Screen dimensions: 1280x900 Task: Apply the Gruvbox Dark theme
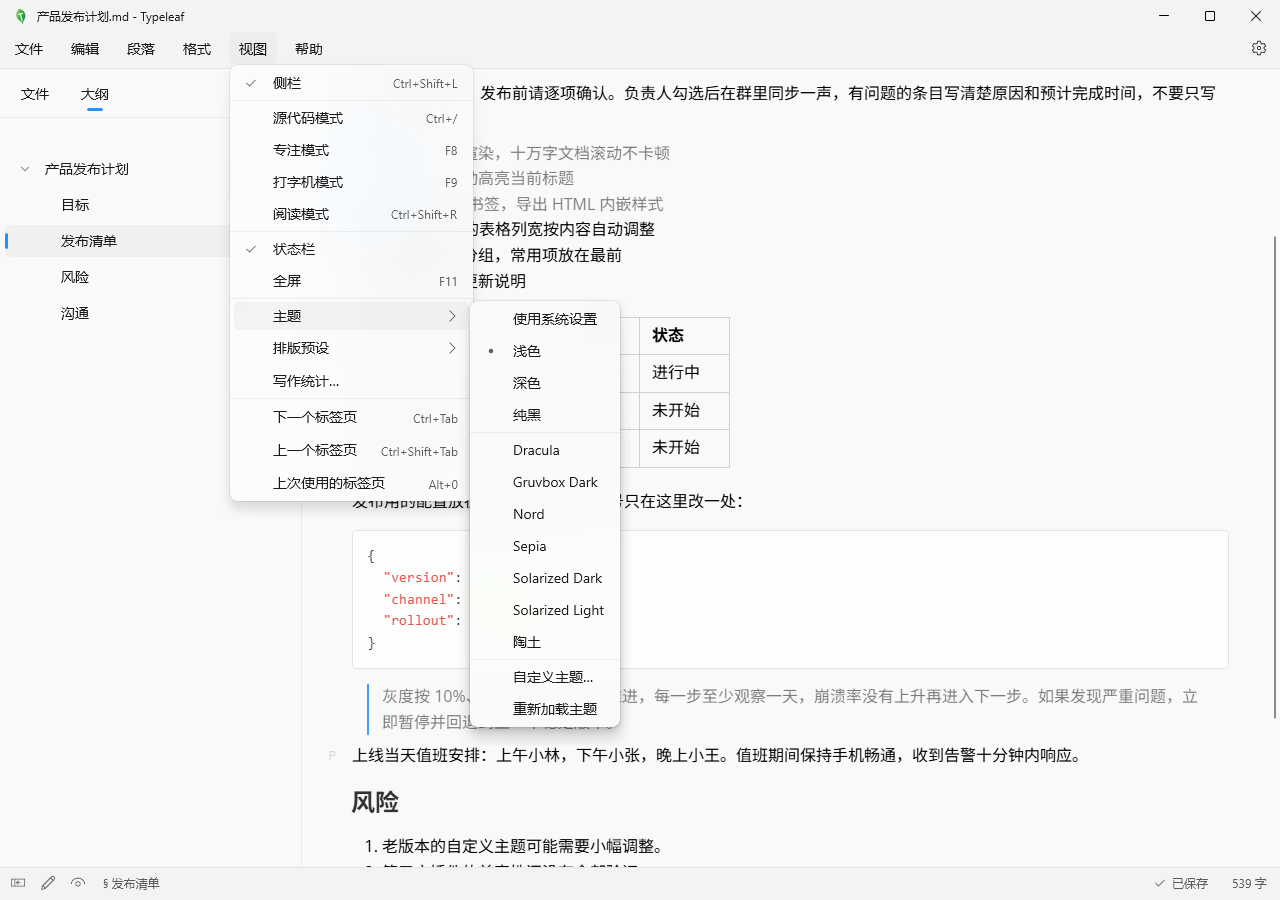pyautogui.click(x=545, y=482)
